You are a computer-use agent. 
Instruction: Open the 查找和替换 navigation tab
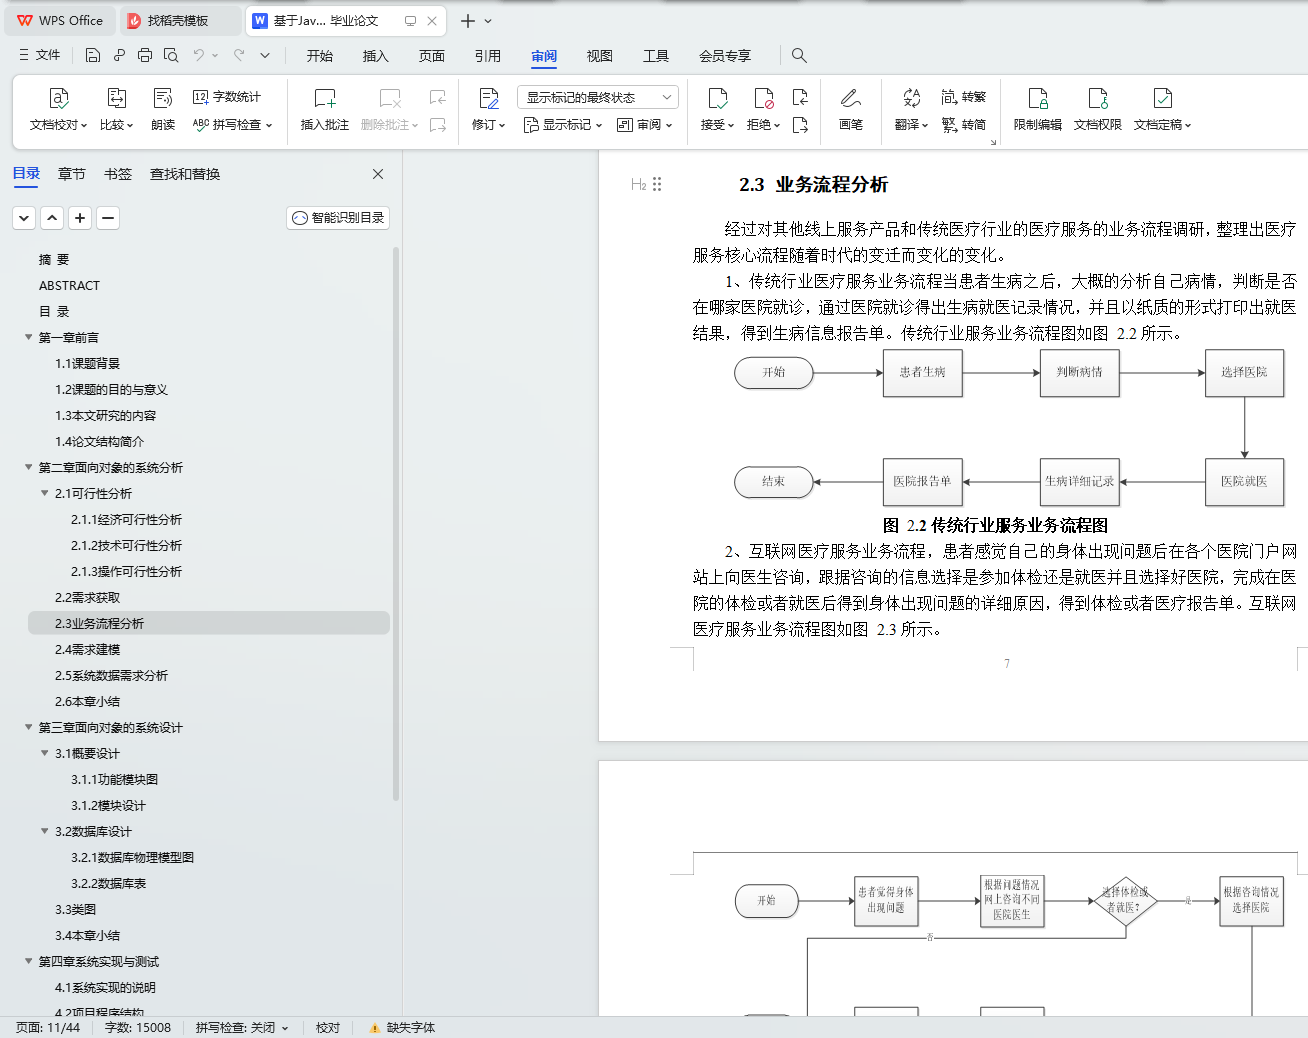pyautogui.click(x=185, y=174)
